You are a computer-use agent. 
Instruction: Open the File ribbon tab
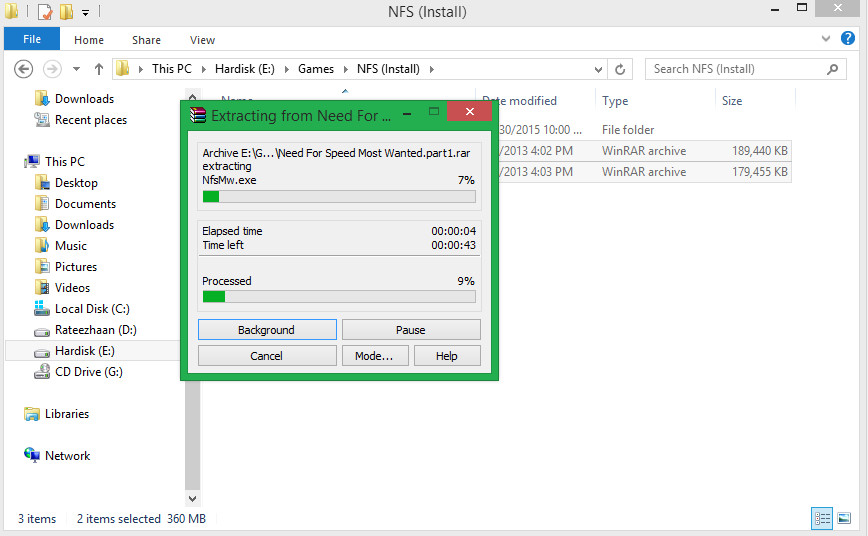point(32,39)
